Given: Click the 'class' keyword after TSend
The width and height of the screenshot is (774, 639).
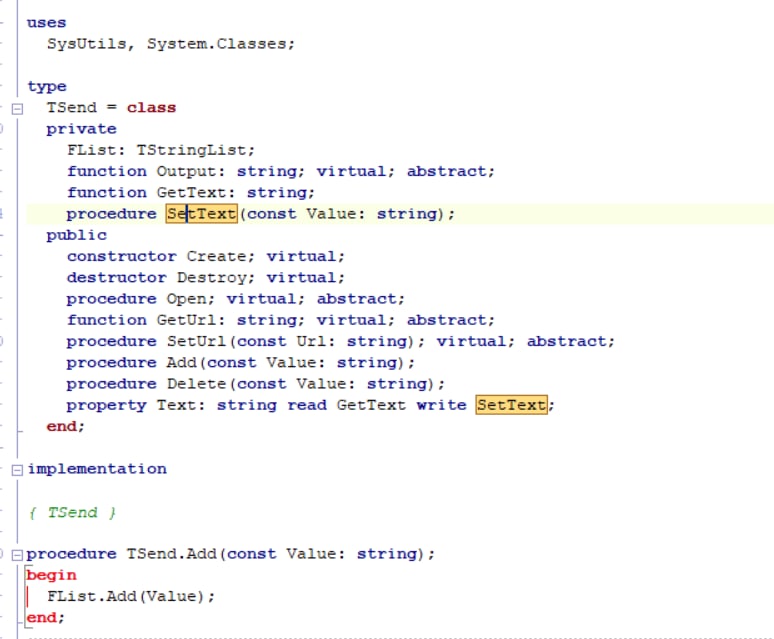Looking at the screenshot, I should point(152,108).
